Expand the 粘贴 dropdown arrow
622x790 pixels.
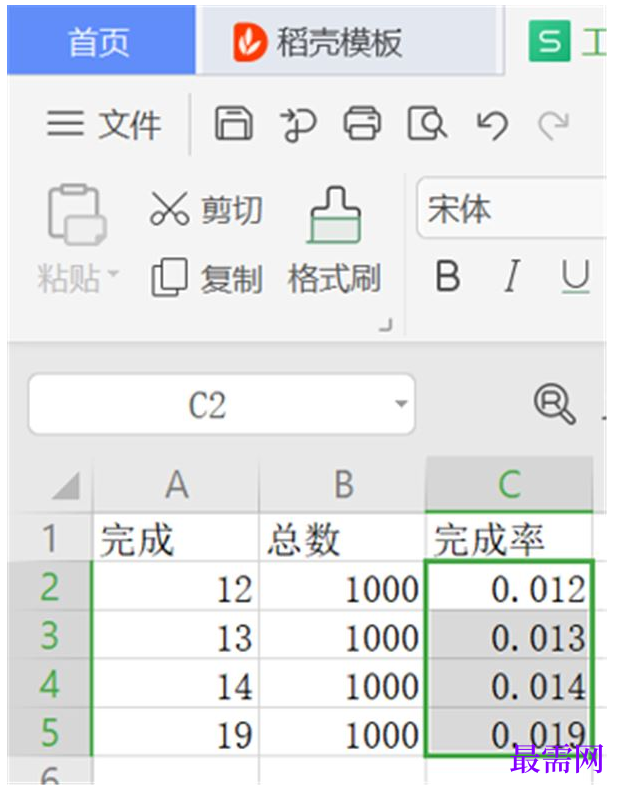click(114, 274)
